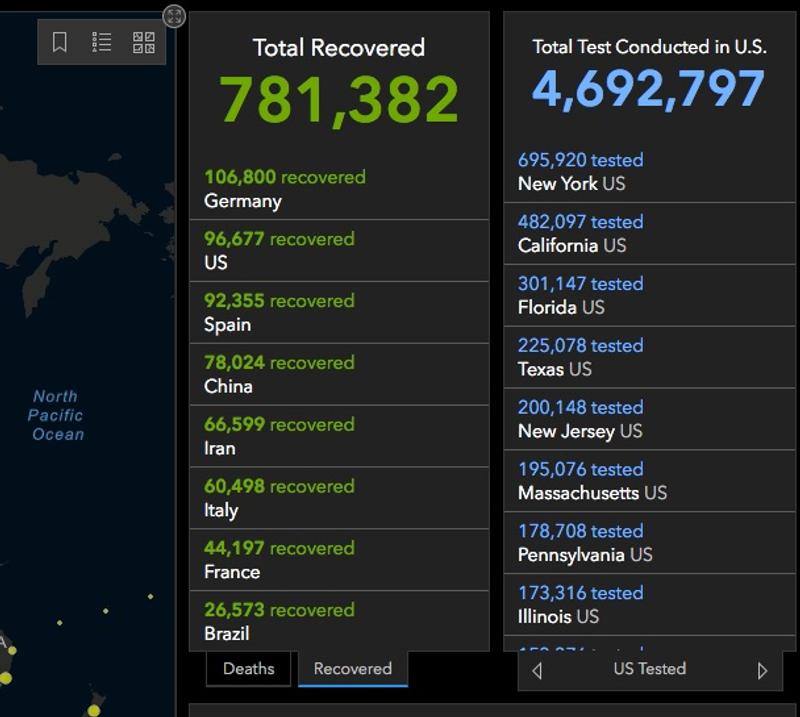The width and height of the screenshot is (800, 717).
Task: Select Spain 92,355 recovered row
Action: click(x=339, y=312)
